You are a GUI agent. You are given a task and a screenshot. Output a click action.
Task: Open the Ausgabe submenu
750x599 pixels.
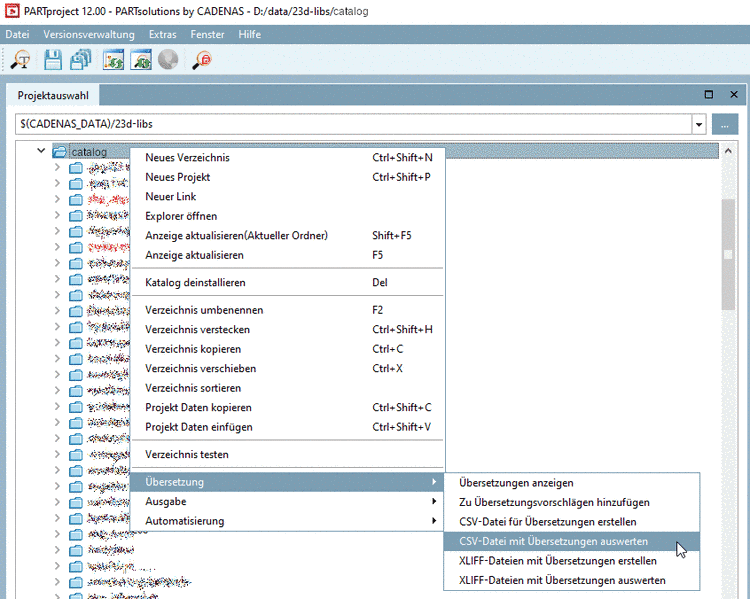coord(287,501)
